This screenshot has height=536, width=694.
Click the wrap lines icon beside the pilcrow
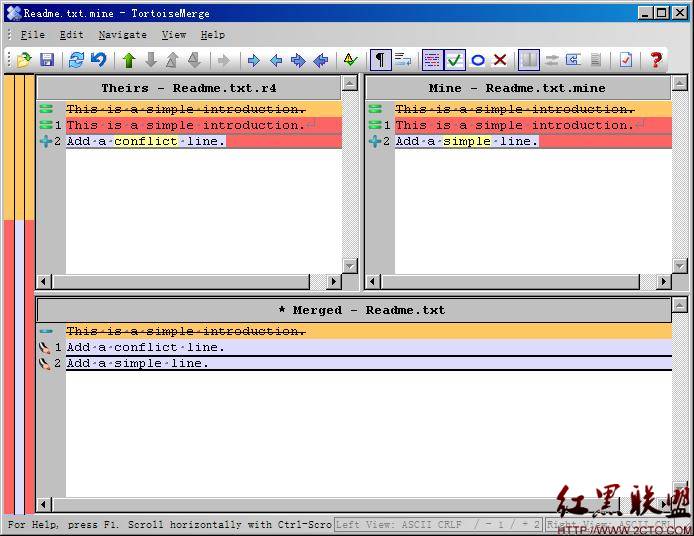403,60
